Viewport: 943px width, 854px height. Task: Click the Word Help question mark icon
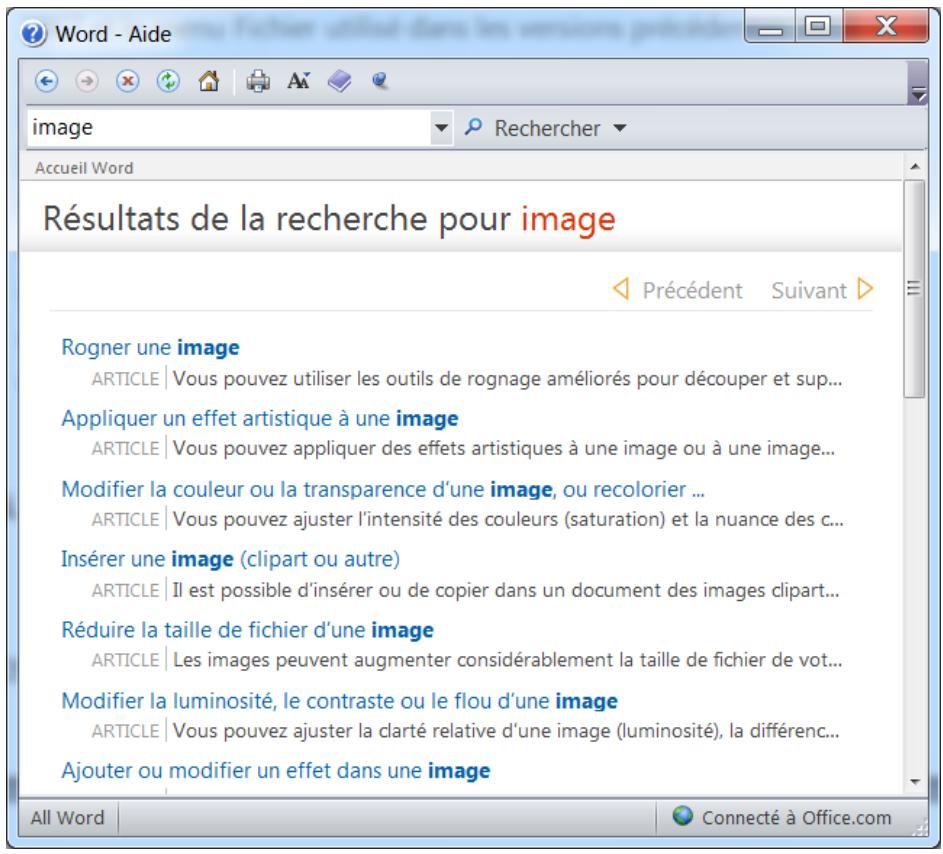pyautogui.click(x=34, y=34)
